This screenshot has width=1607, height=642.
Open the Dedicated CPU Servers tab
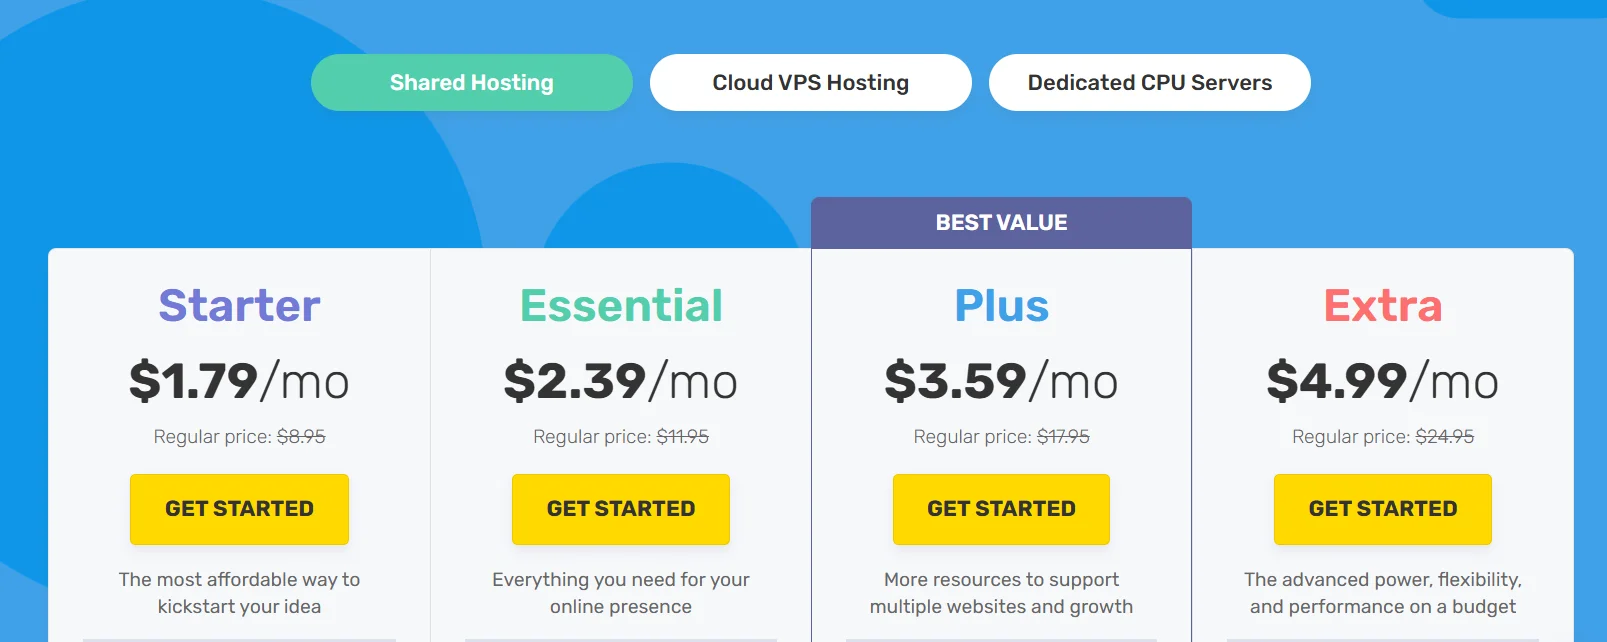click(1149, 83)
